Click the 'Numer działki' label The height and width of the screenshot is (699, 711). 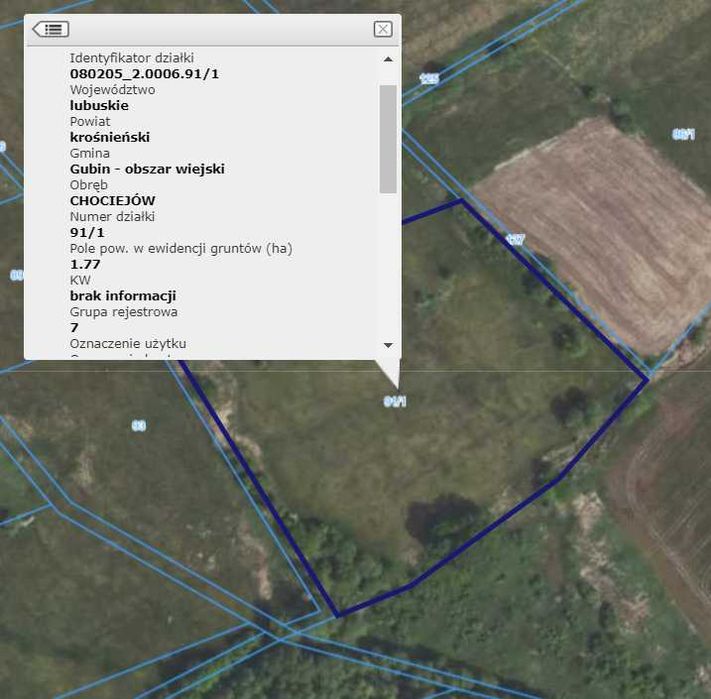(112, 217)
